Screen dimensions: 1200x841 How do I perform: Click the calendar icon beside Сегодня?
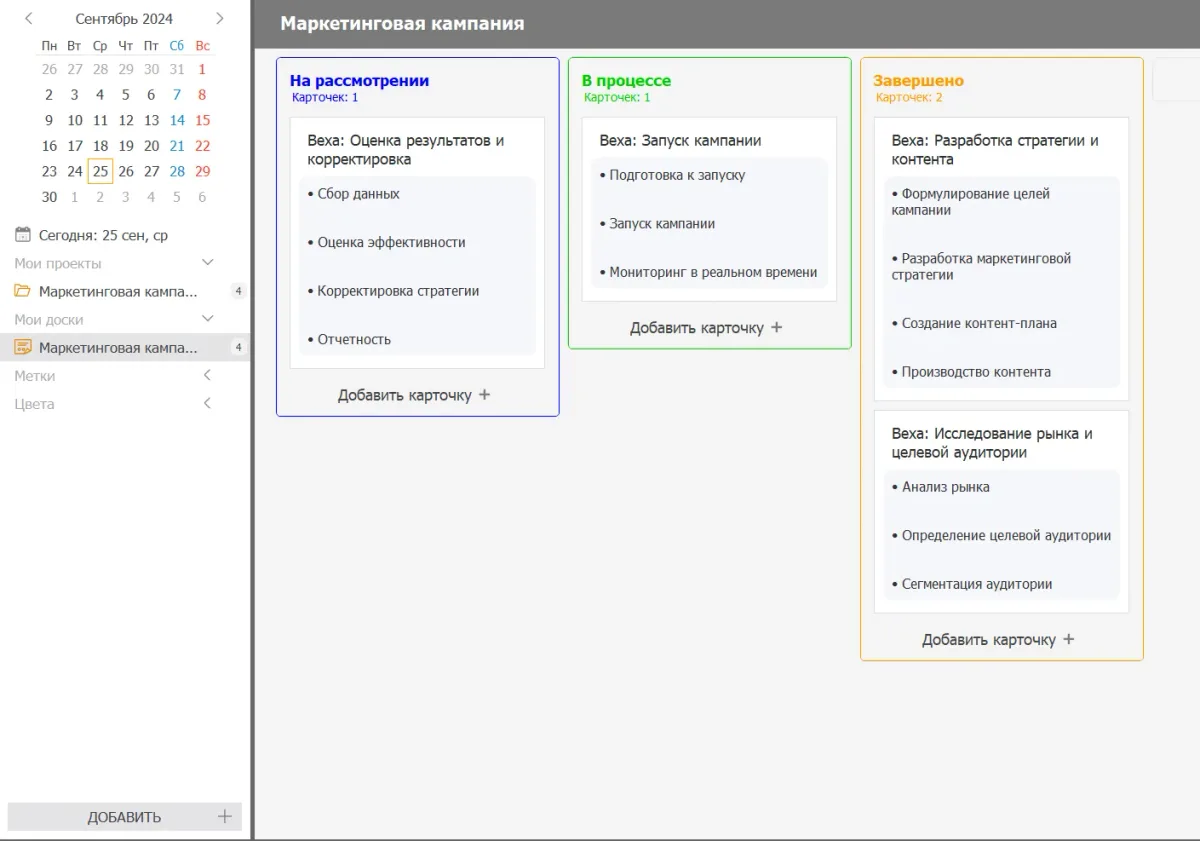click(x=23, y=235)
